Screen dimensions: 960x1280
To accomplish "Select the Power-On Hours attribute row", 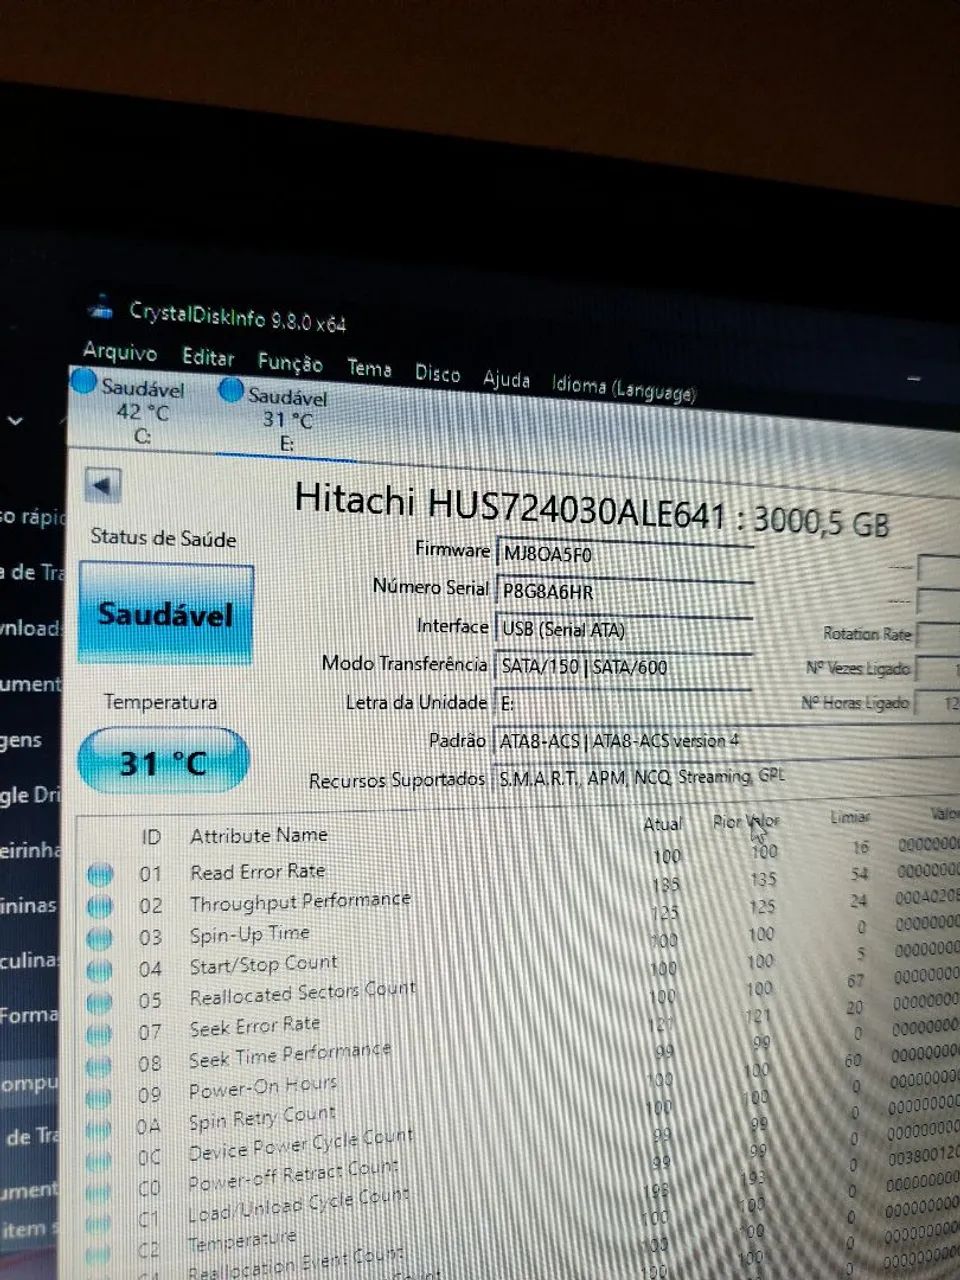I will coord(263,1087).
